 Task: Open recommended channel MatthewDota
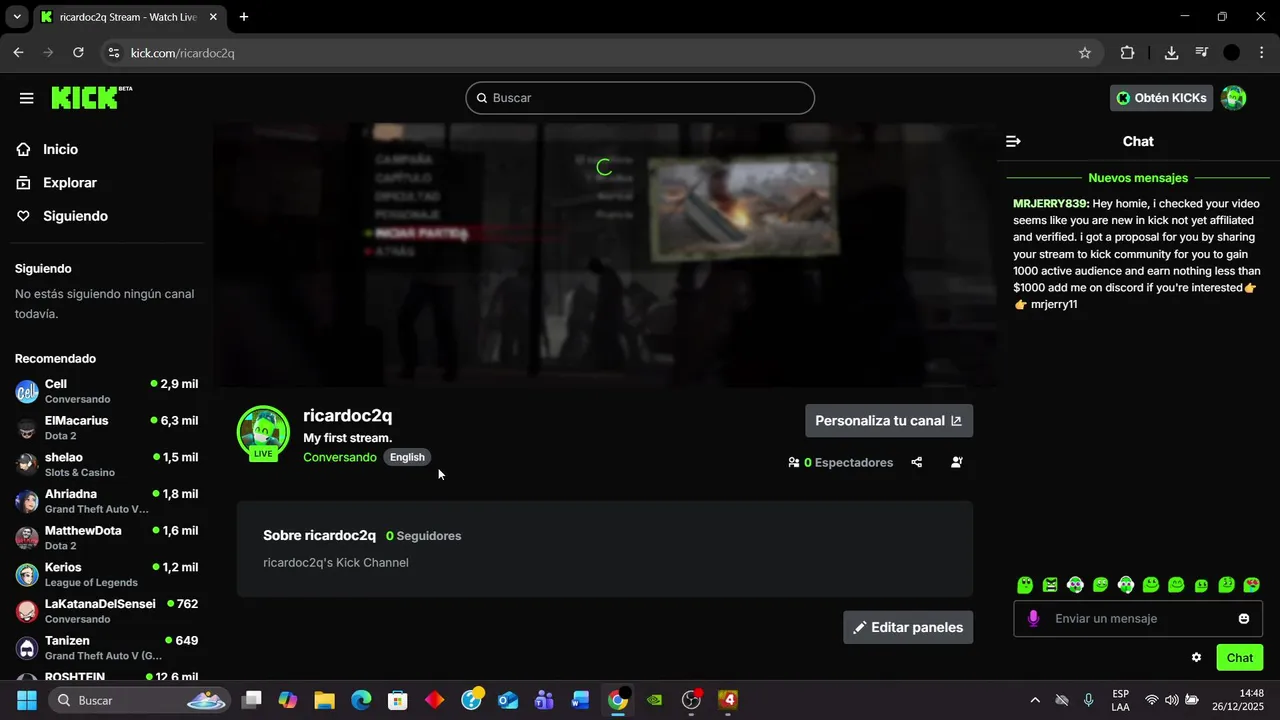(x=106, y=538)
